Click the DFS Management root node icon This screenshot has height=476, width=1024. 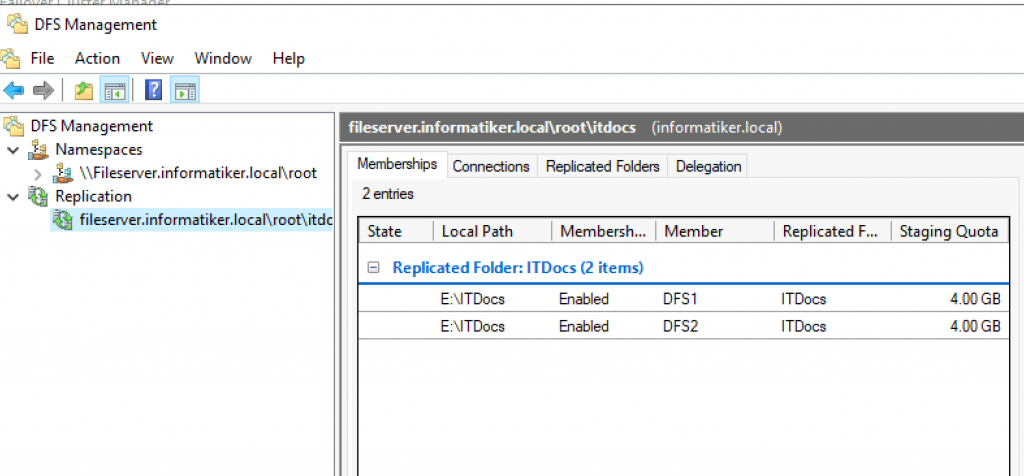pyautogui.click(x=14, y=125)
